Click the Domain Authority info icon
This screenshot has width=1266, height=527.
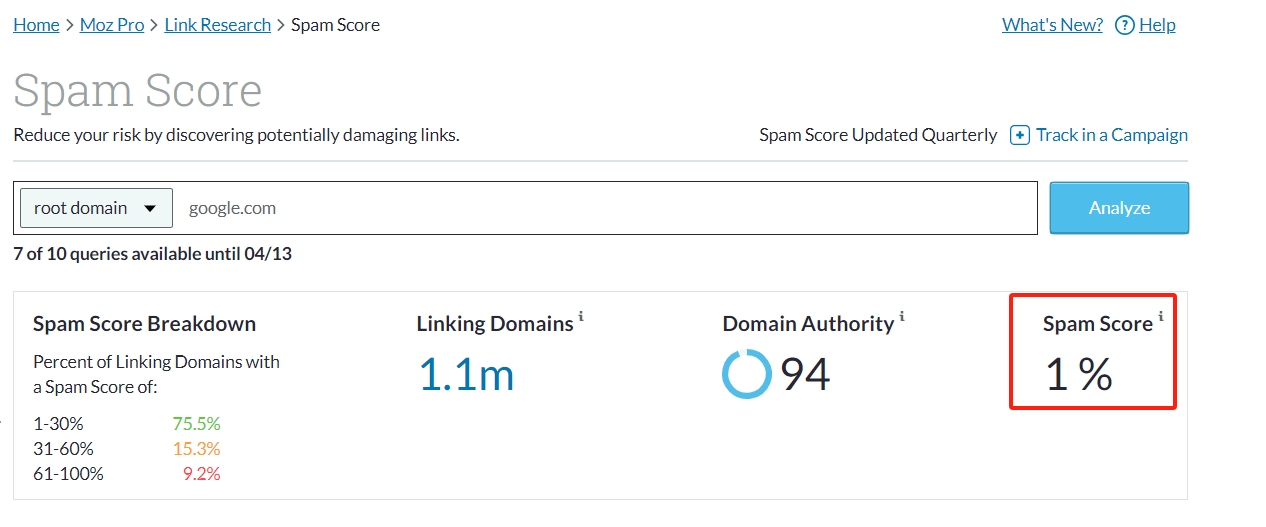coord(902,317)
